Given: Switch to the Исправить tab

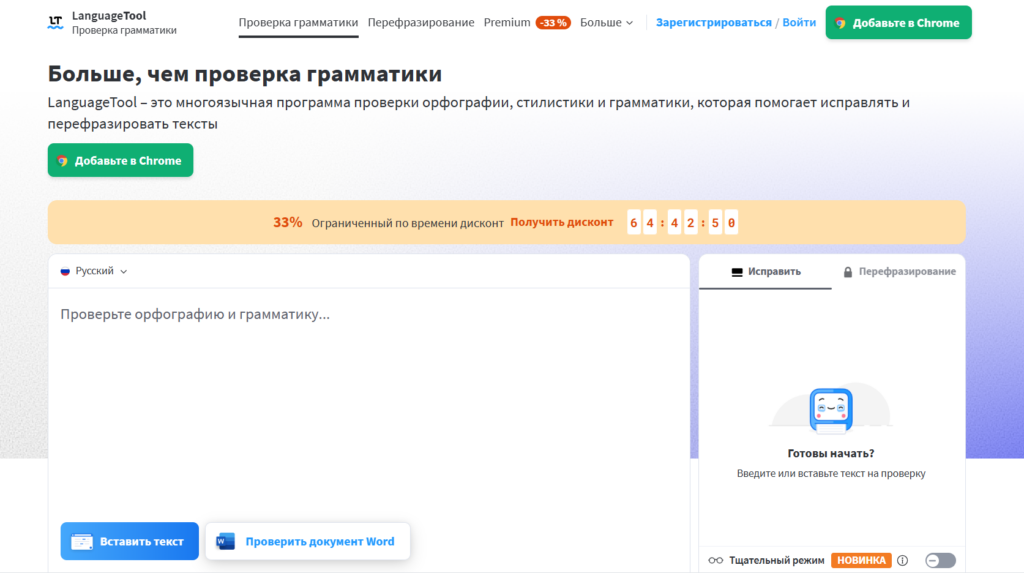Looking at the screenshot, I should click(765, 272).
